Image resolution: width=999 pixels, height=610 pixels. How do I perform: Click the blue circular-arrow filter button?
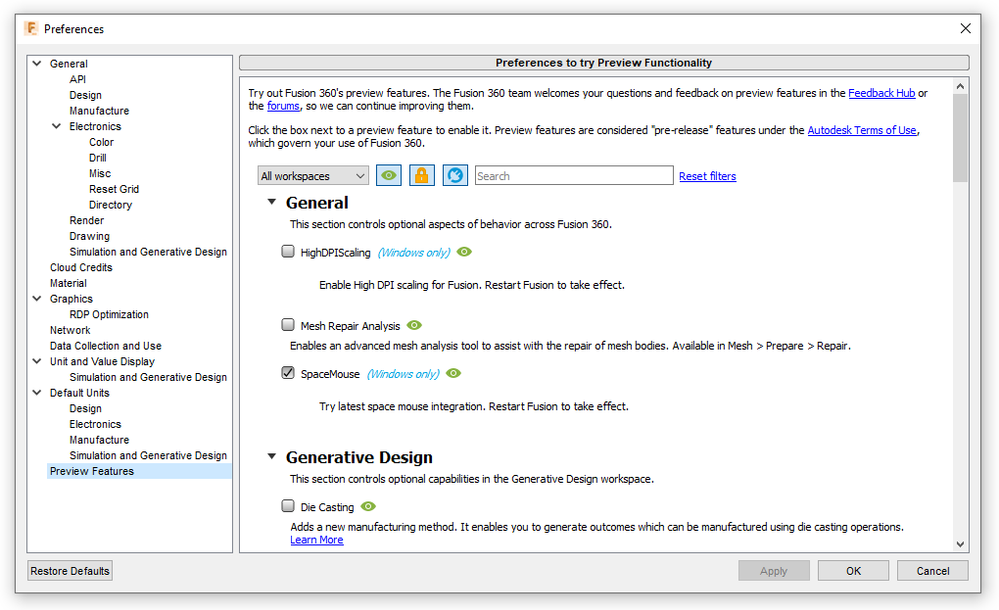[455, 175]
